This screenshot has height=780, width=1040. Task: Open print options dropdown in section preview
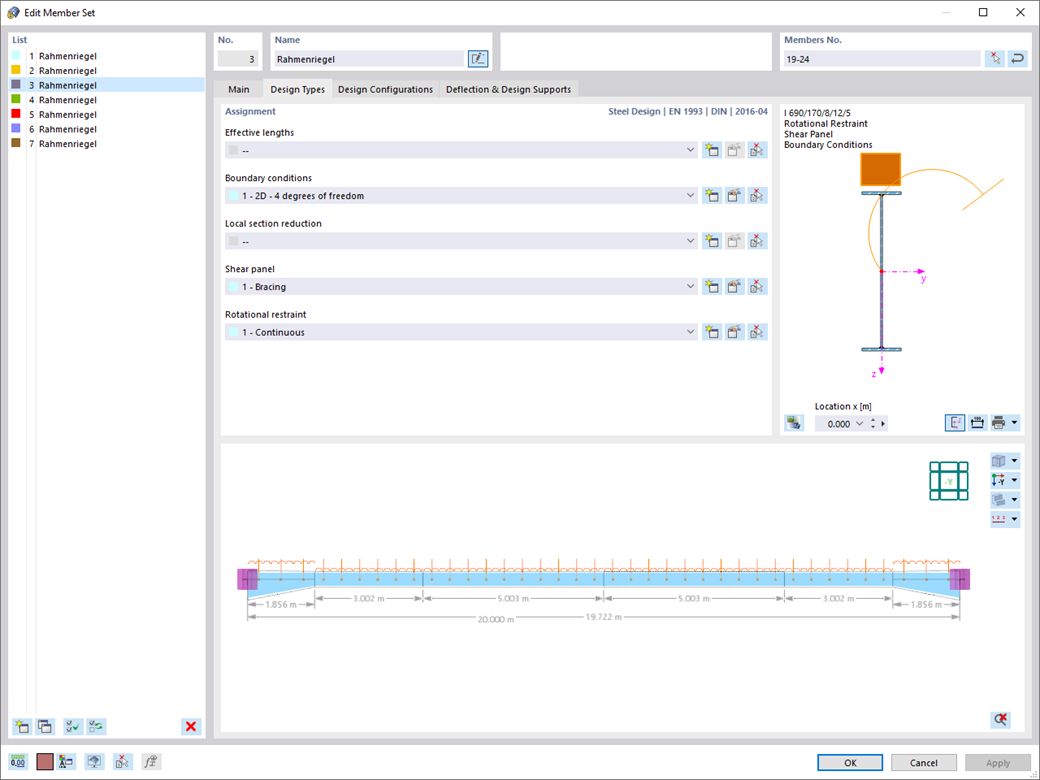[x=1015, y=422]
